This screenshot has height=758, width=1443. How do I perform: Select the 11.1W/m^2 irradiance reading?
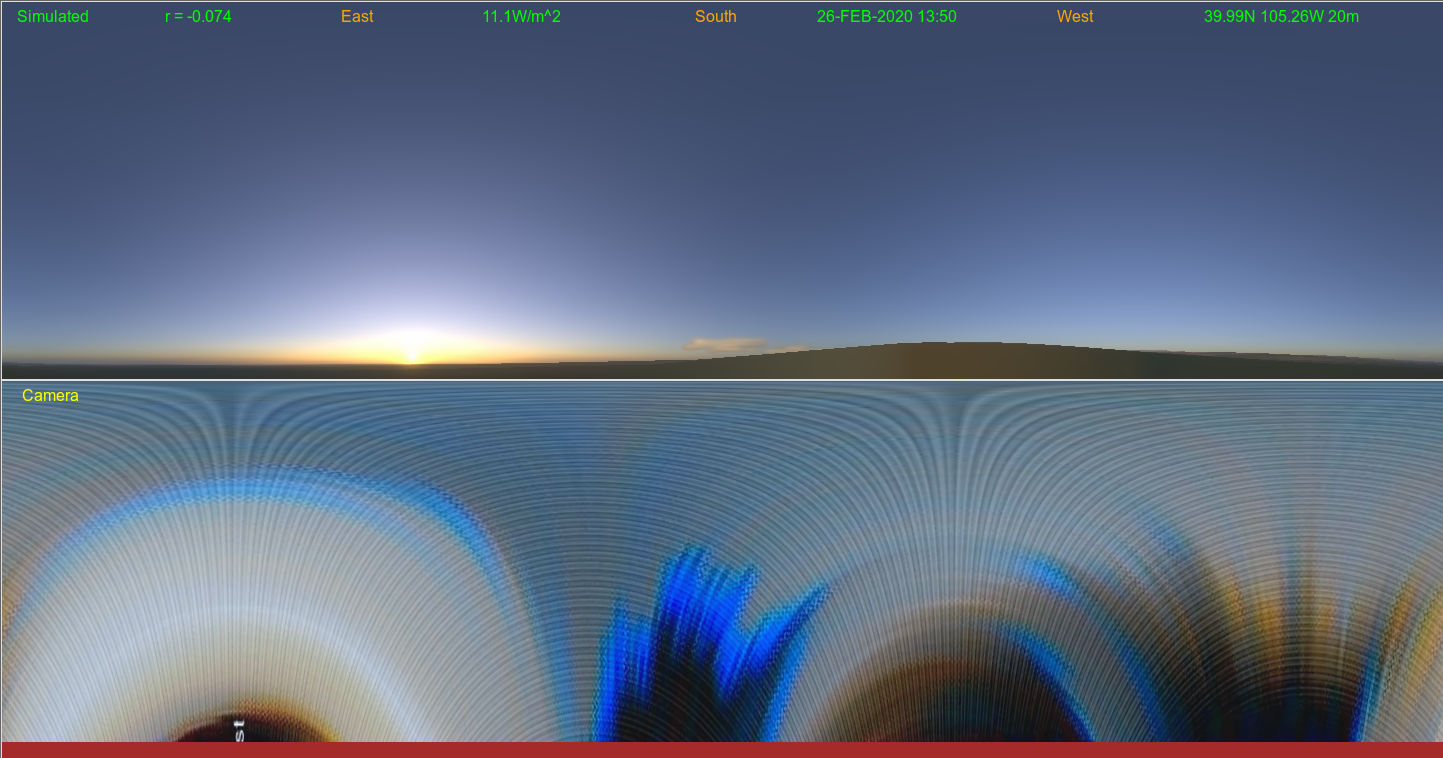coord(521,17)
